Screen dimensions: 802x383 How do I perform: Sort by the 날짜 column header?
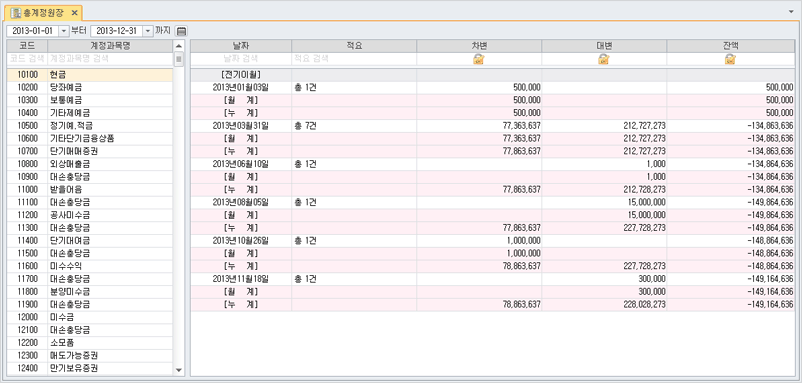coord(241,47)
